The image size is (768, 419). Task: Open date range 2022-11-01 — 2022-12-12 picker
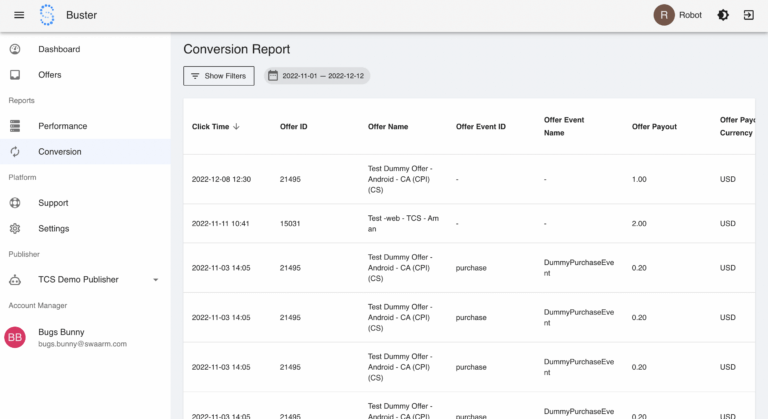(317, 75)
